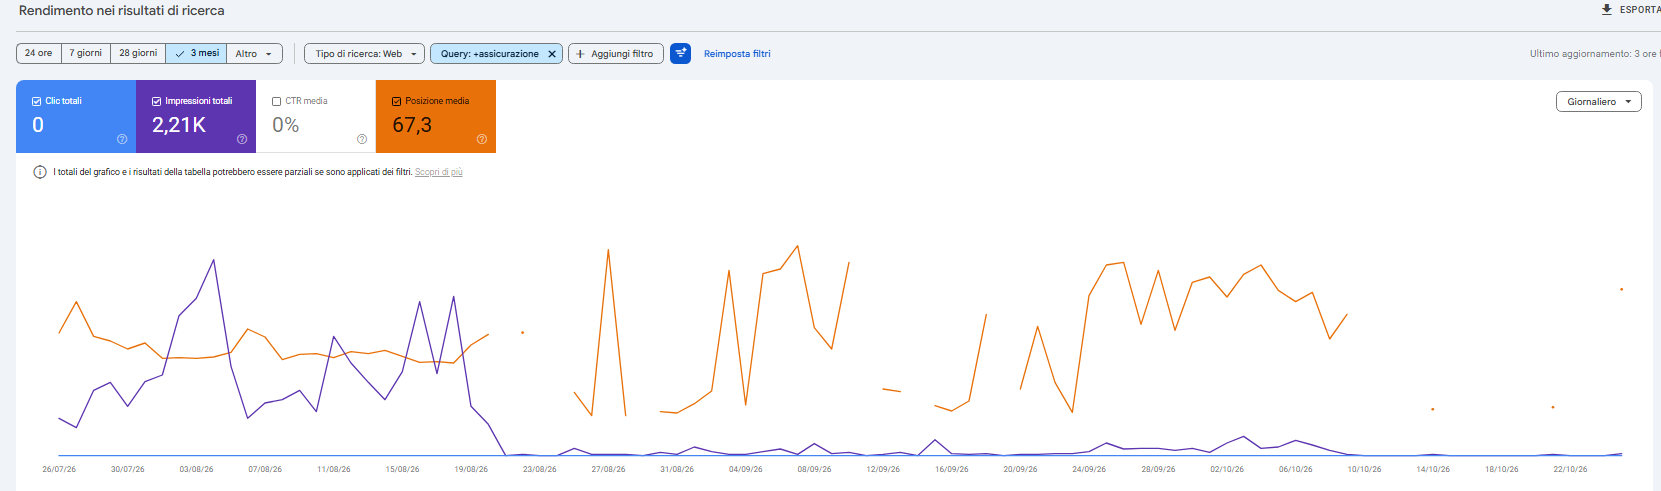Open help icon on CTR media card
This screenshot has width=1661, height=491.
[x=362, y=139]
